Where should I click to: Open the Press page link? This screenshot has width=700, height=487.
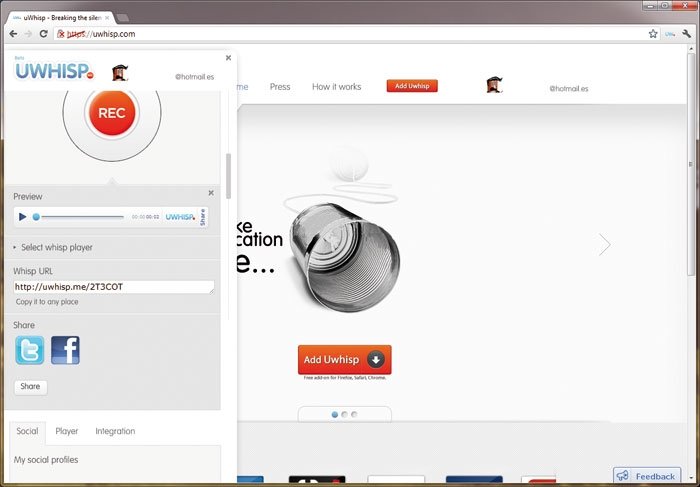280,87
